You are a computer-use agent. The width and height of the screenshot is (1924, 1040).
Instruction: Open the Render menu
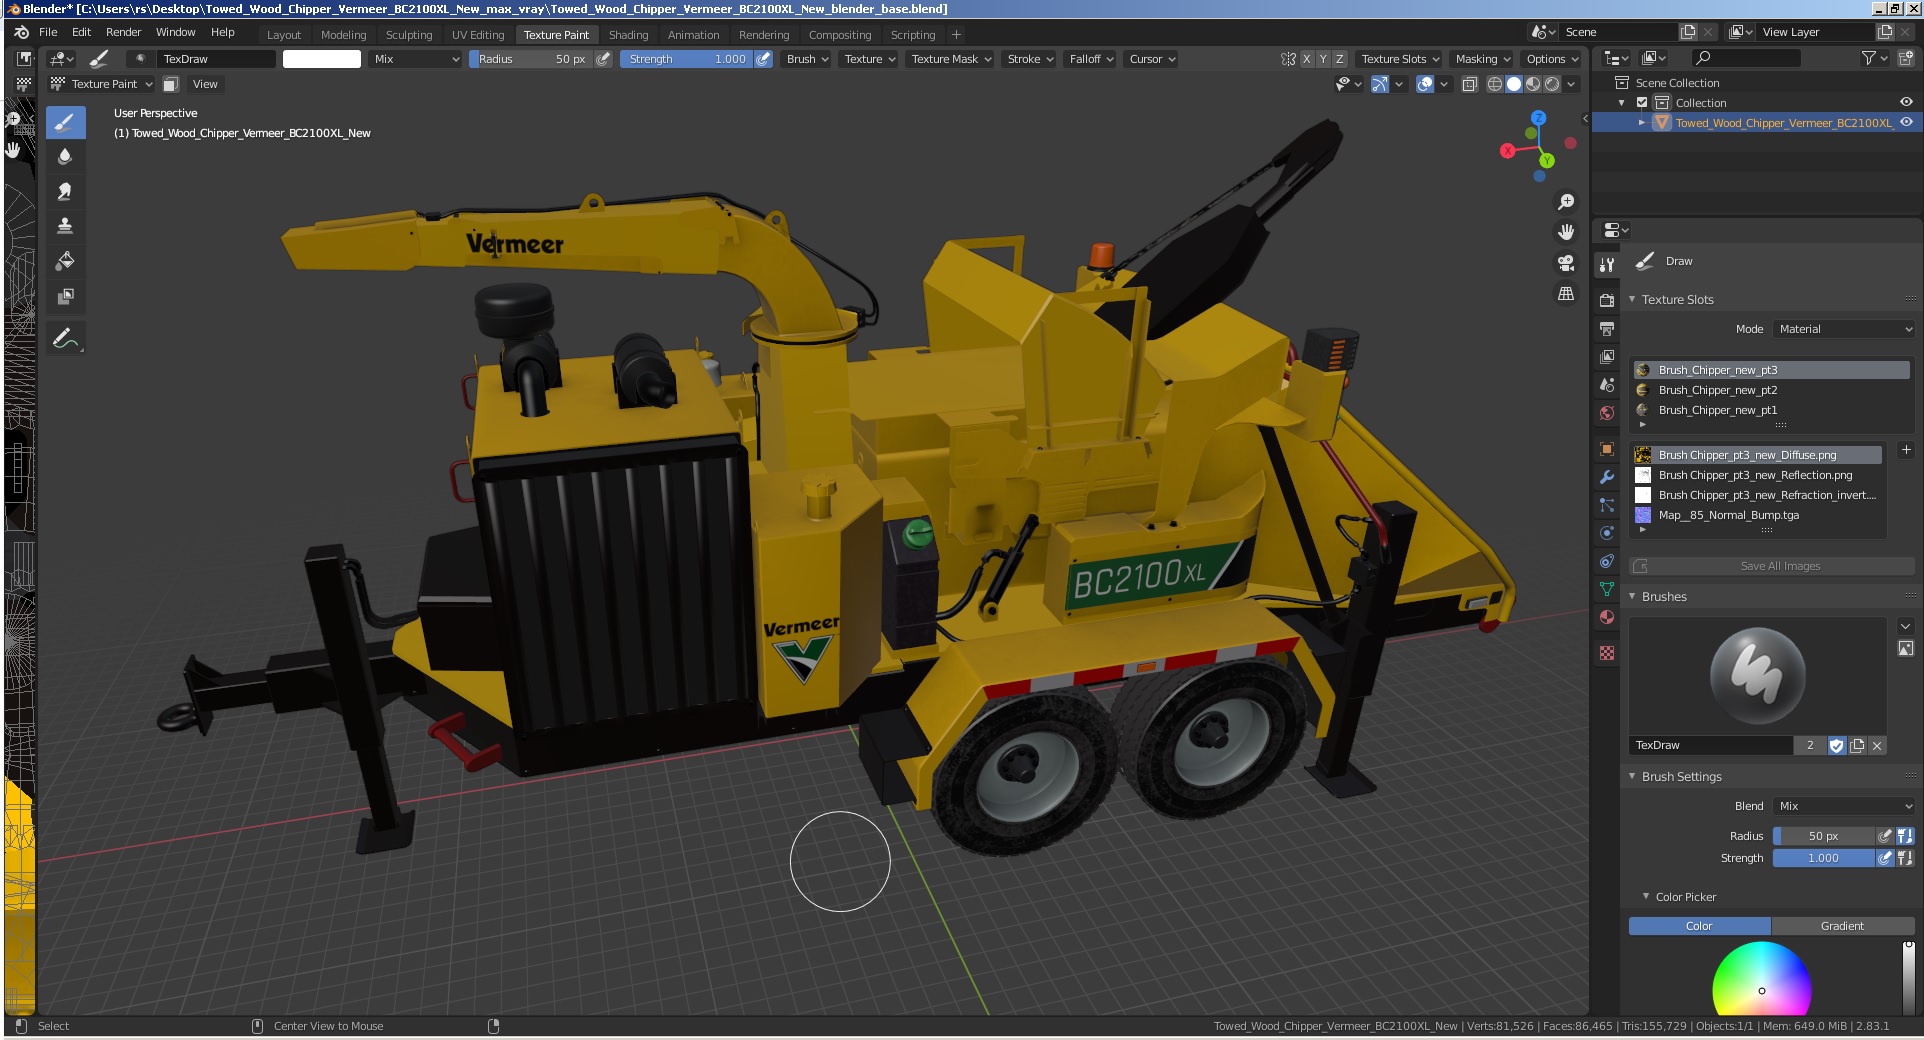(124, 32)
